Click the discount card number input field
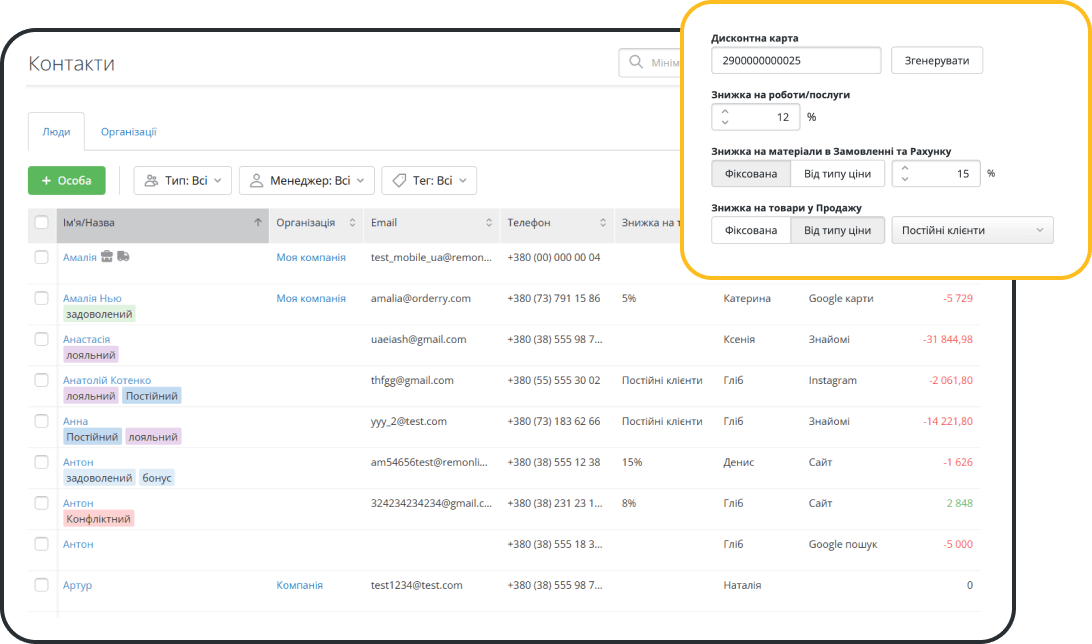The height and width of the screenshot is (644, 1092). click(x=796, y=61)
